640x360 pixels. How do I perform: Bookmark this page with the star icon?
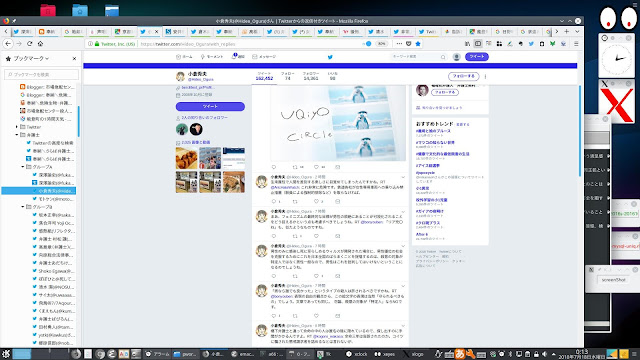tap(418, 44)
